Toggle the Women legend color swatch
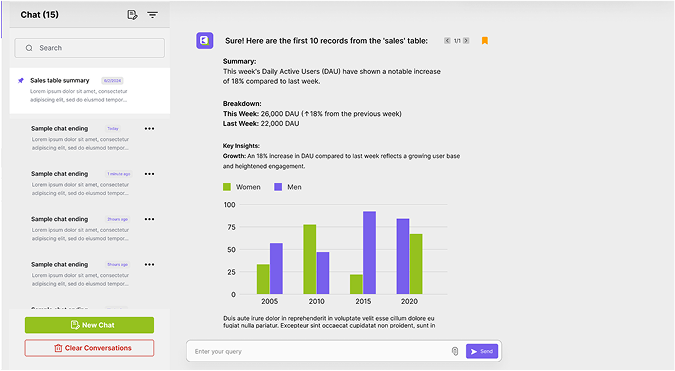Image resolution: width=675 pixels, height=371 pixels. pyautogui.click(x=227, y=187)
